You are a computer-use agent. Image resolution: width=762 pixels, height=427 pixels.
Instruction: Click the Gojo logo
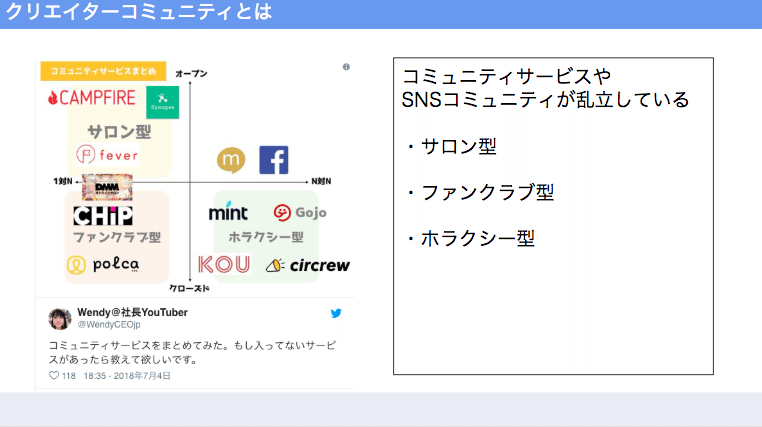(x=300, y=212)
